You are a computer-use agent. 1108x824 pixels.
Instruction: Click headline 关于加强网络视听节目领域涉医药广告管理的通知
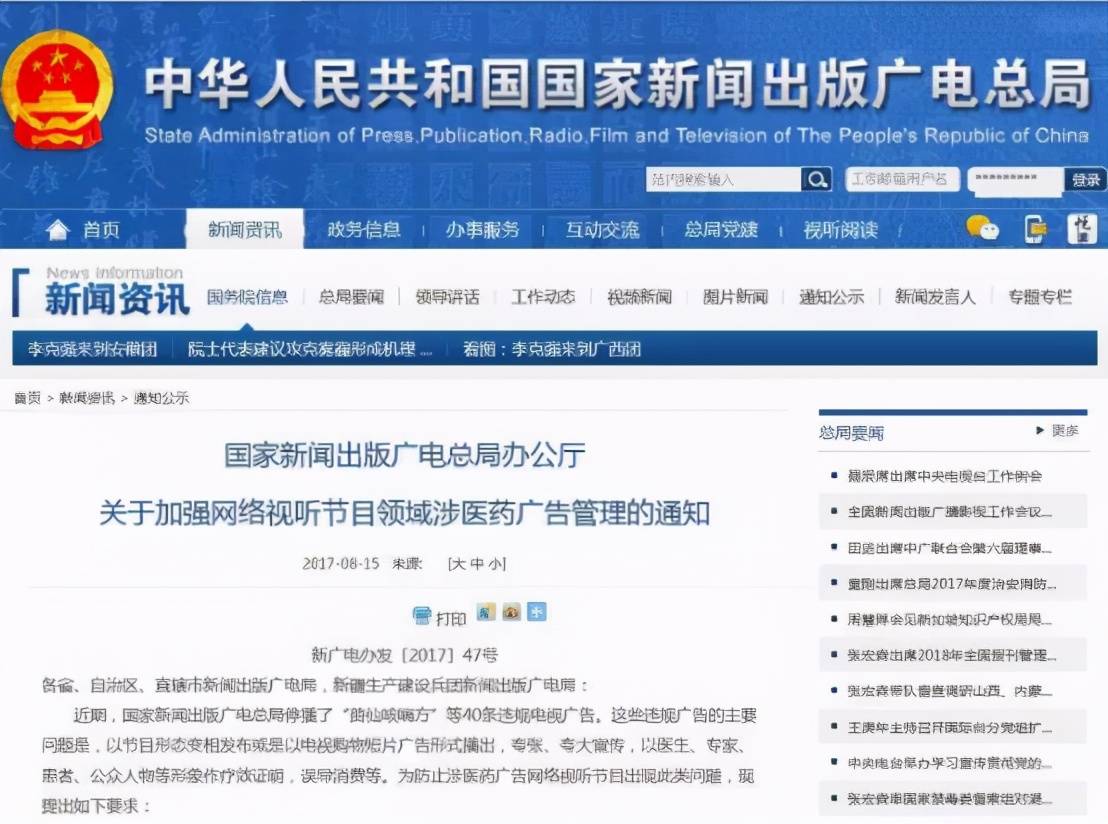coord(404,513)
